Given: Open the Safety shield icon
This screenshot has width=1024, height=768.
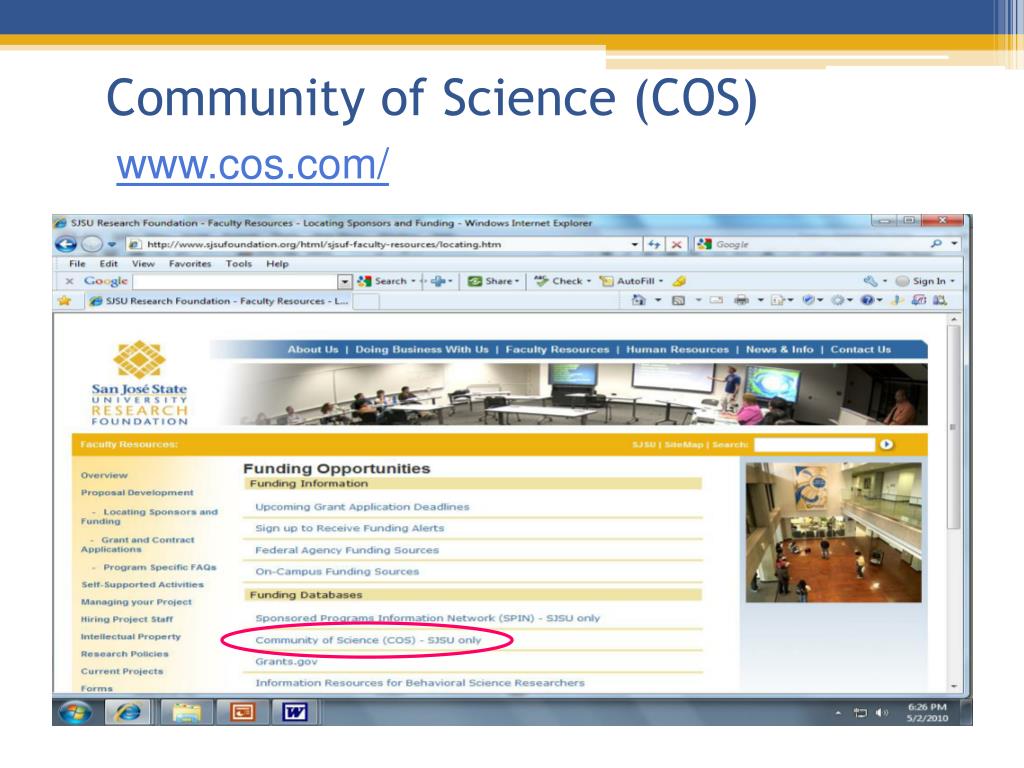Looking at the screenshot, I should (809, 300).
